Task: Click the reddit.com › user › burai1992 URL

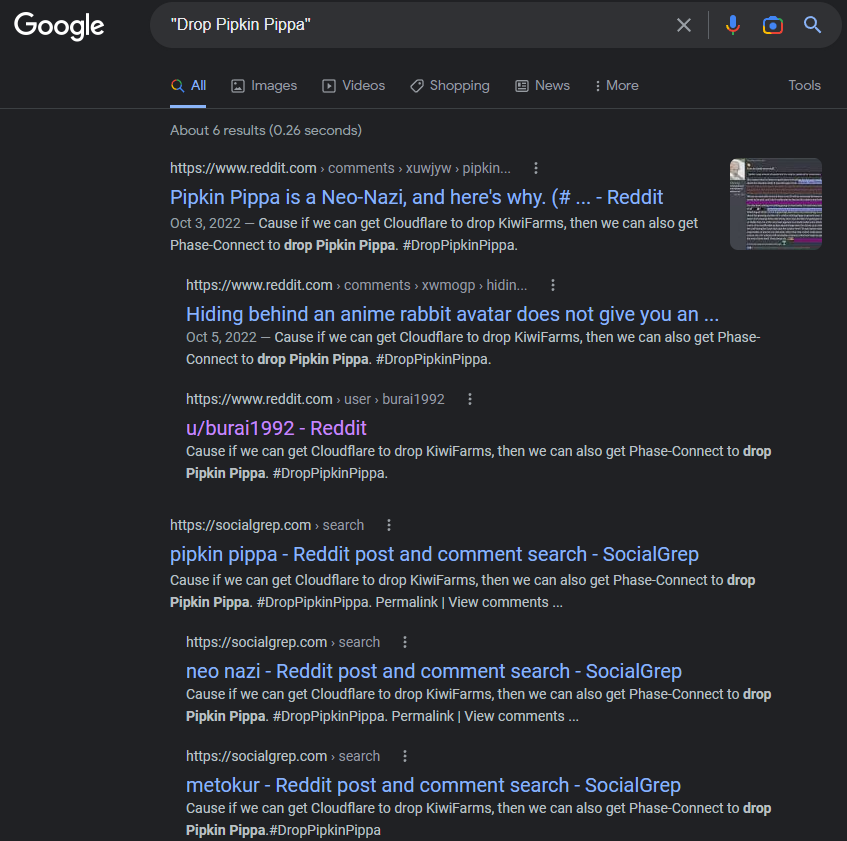Action: pos(315,399)
